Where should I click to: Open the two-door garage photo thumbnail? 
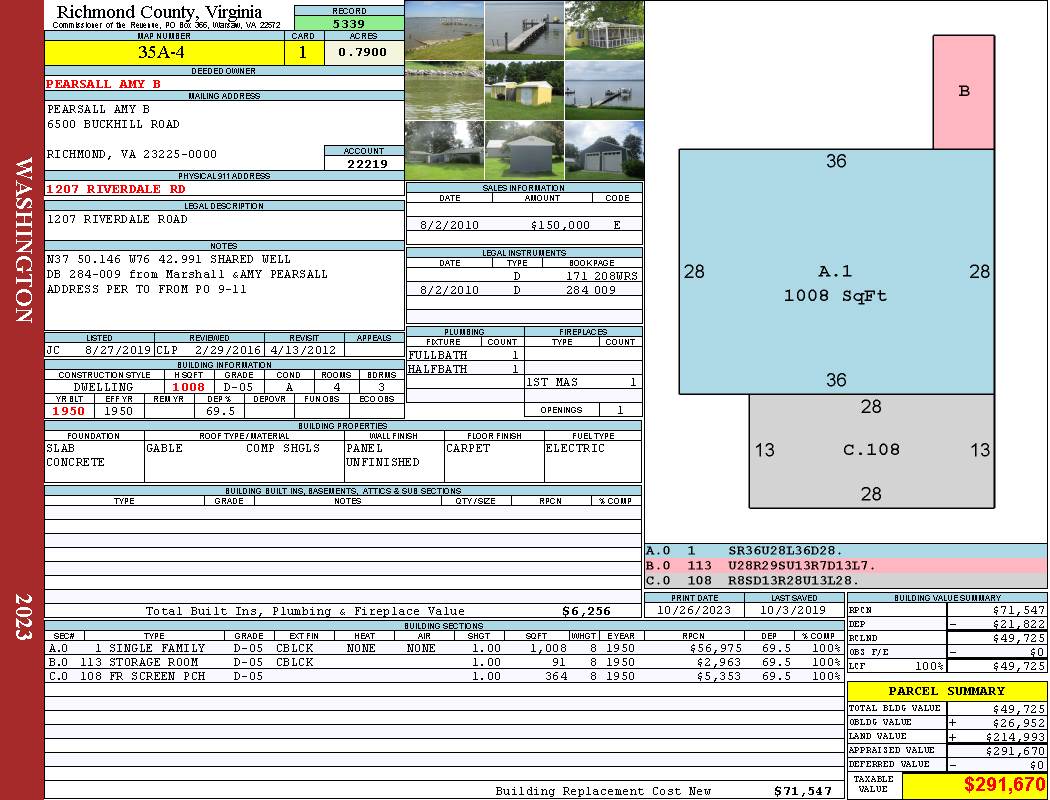(x=605, y=151)
